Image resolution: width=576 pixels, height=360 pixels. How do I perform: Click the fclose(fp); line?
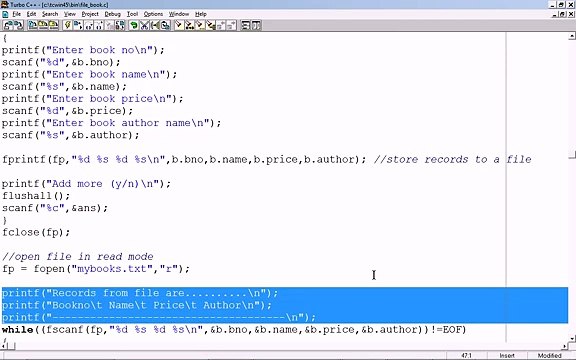pyautogui.click(x=36, y=232)
